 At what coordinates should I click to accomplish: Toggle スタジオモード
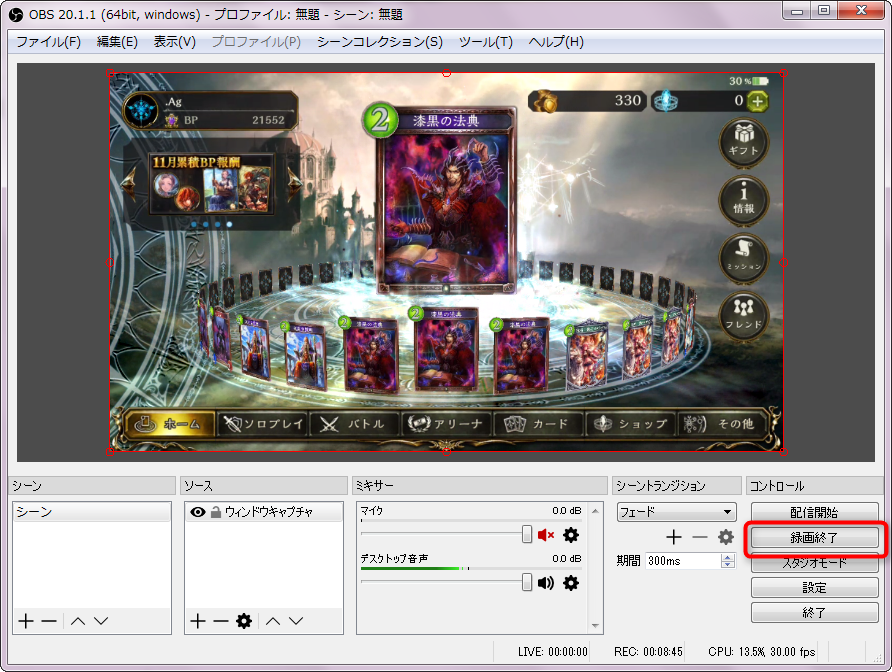coord(815,563)
